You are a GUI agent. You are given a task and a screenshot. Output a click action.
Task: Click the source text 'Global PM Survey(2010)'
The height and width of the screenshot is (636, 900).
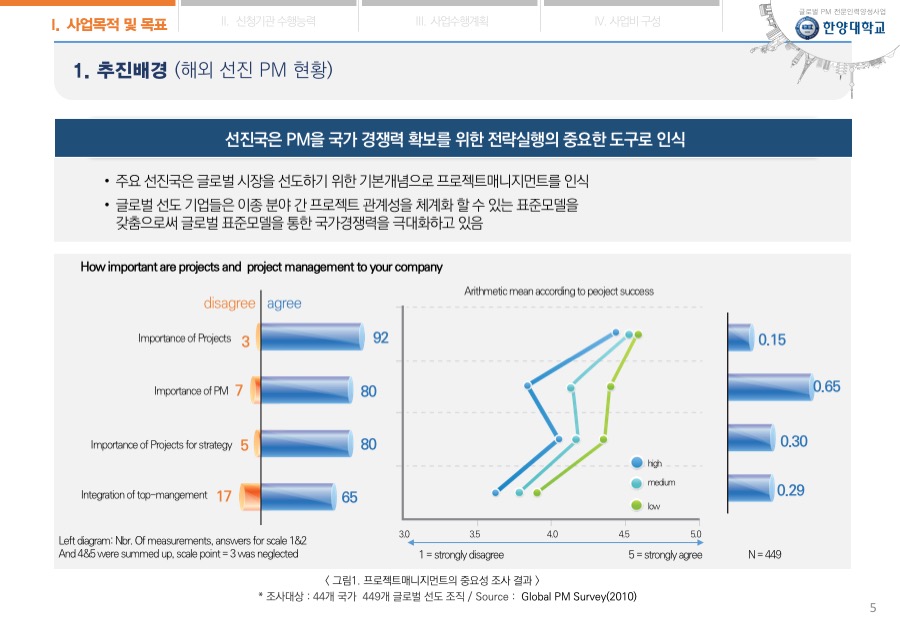pos(579,596)
